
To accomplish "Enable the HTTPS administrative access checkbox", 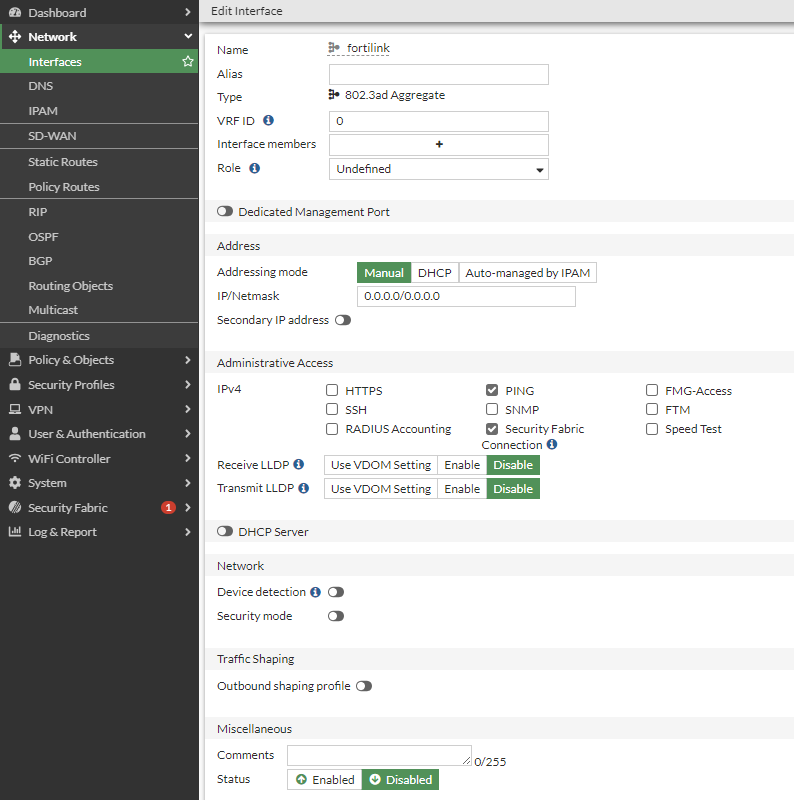I will tap(332, 391).
